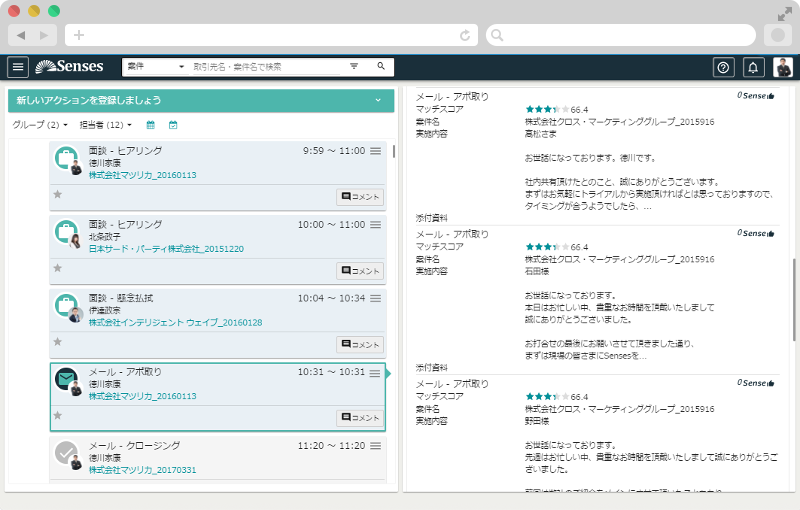Open the notifications bell
800x510 pixels.
click(753, 67)
